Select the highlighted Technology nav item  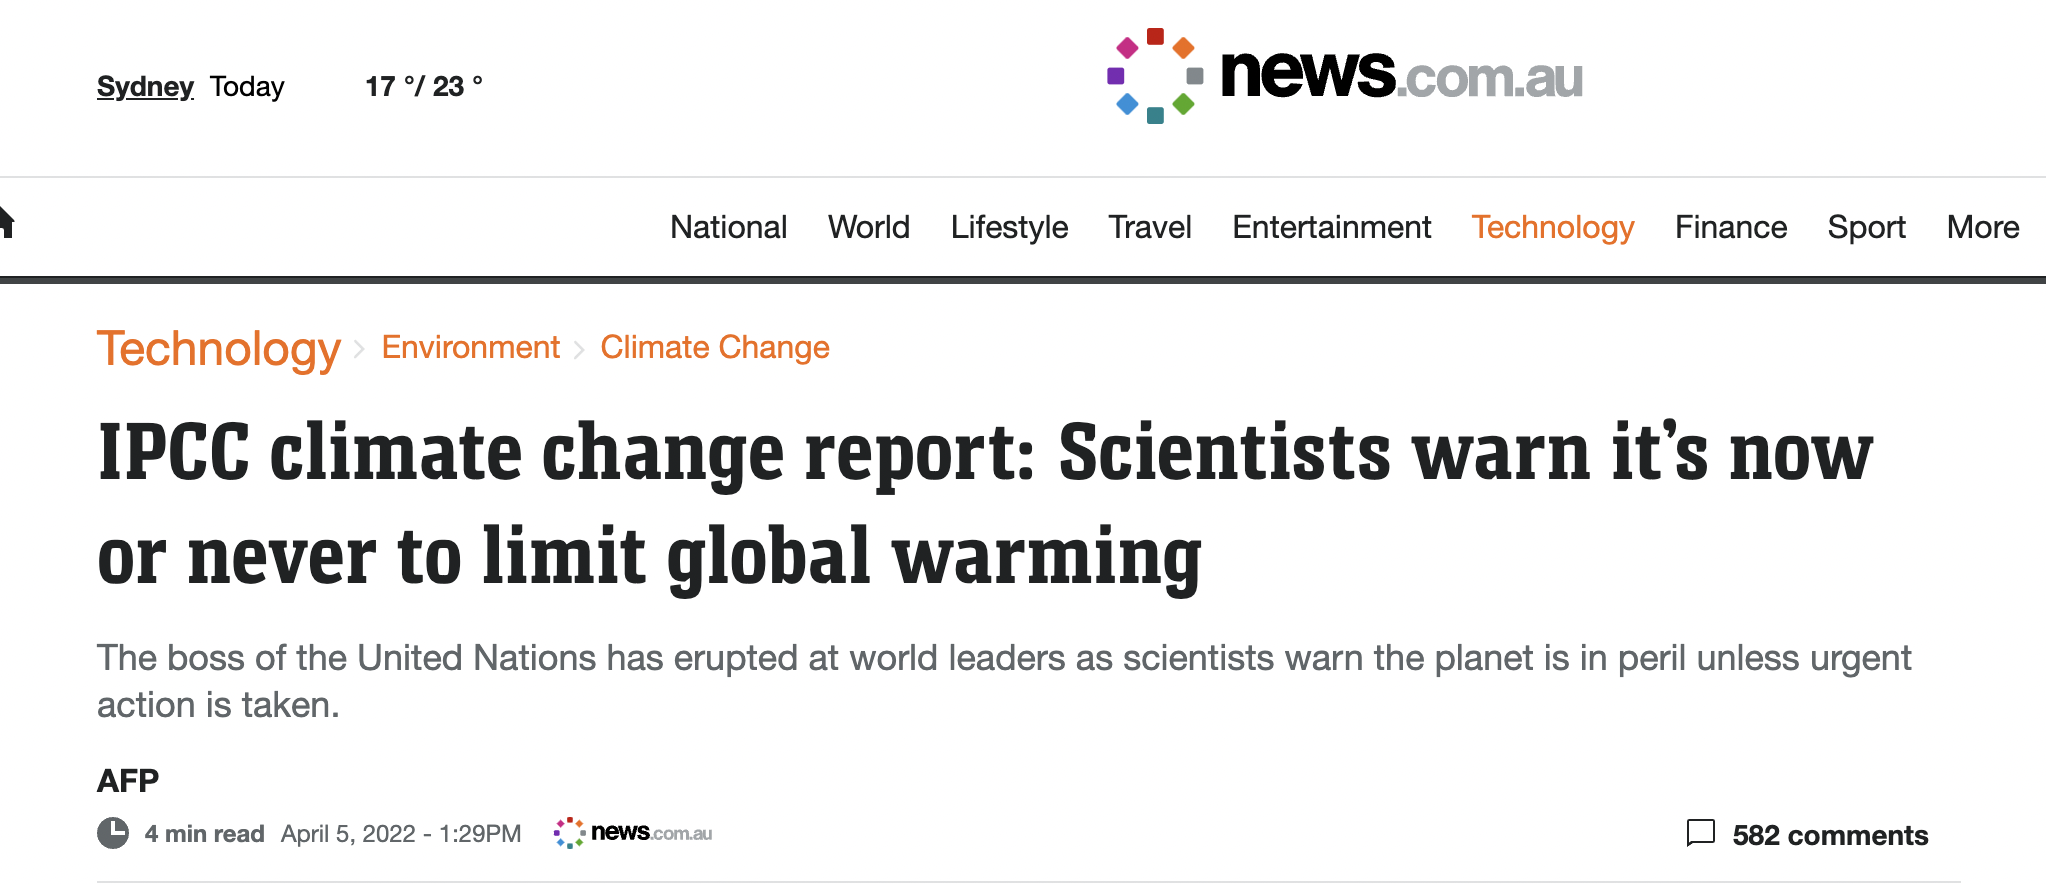[x=1552, y=227]
